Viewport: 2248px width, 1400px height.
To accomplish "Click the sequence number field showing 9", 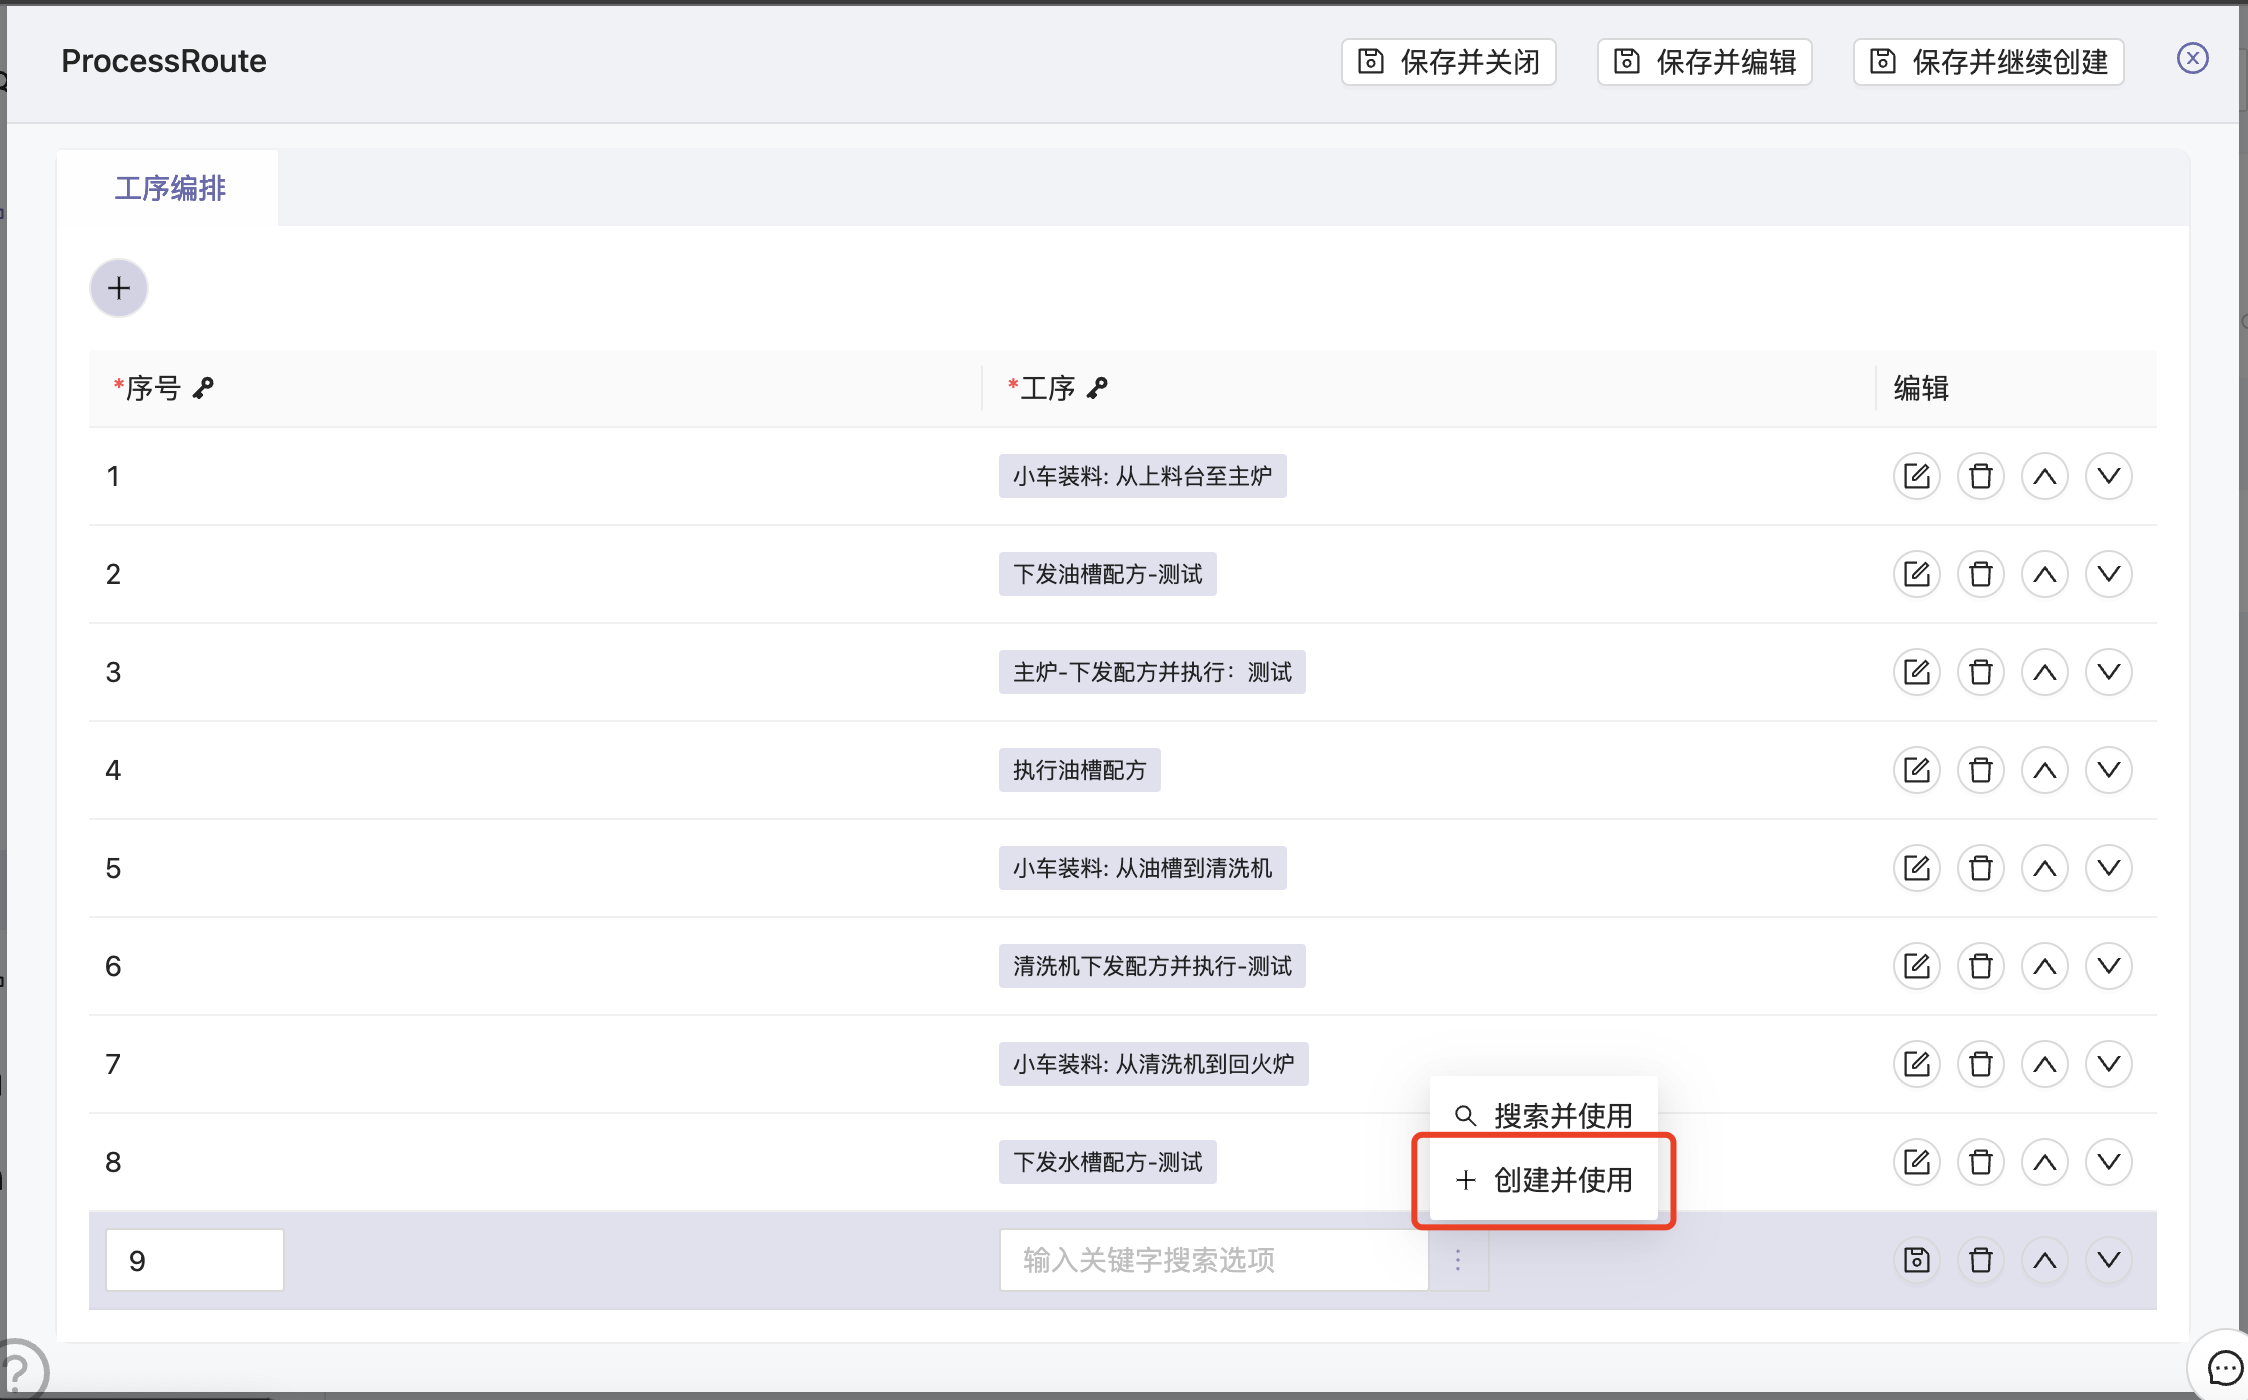I will (x=194, y=1260).
